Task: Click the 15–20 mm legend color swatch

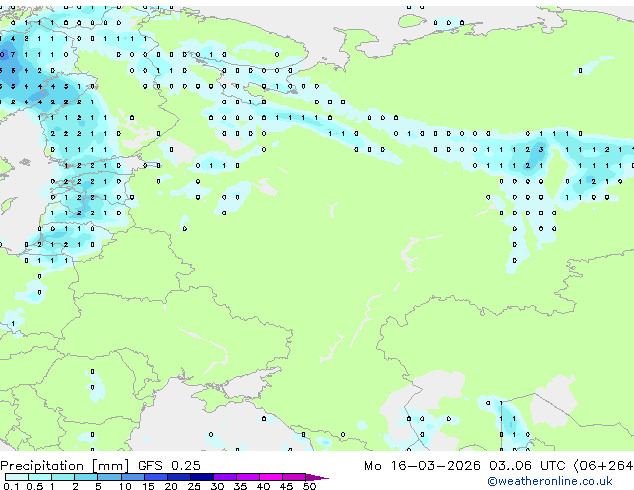Action: [156, 477]
